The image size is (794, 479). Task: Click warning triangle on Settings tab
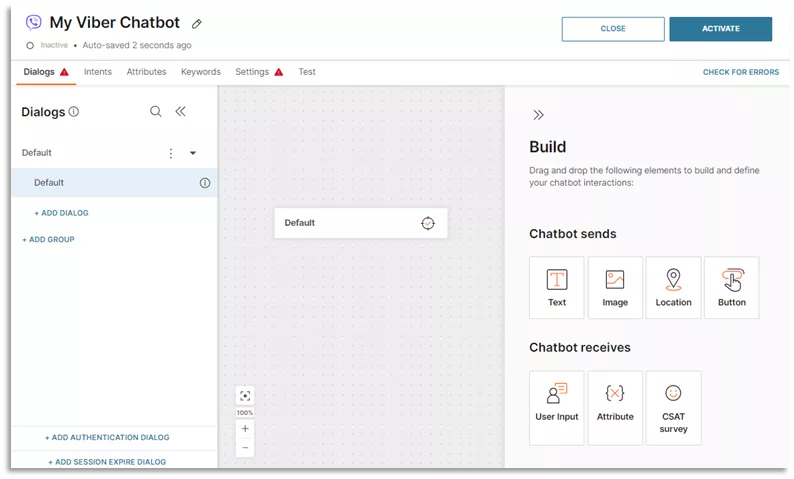[x=279, y=72]
